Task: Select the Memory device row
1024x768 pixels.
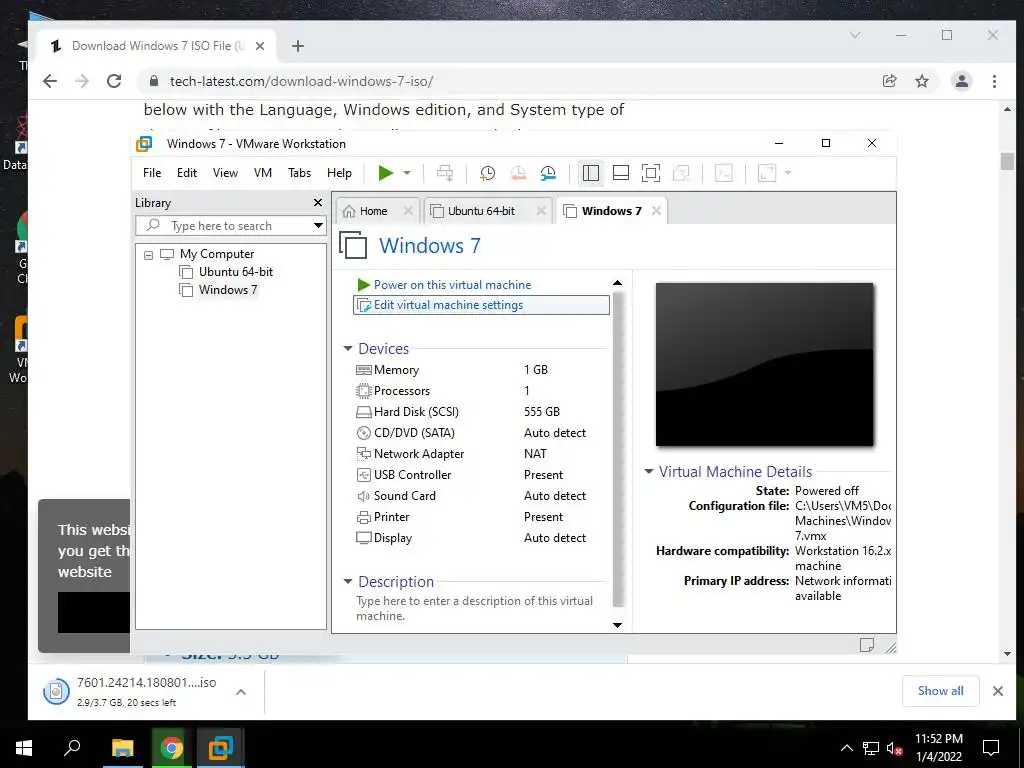Action: point(481,370)
